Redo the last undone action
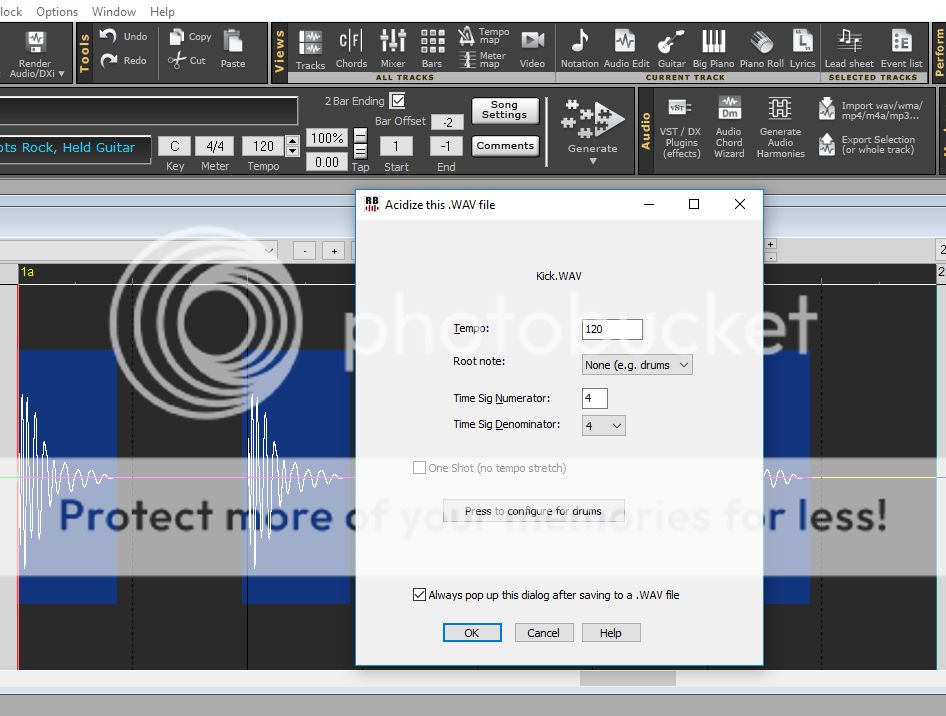Viewport: 946px width, 716px height. (123, 60)
